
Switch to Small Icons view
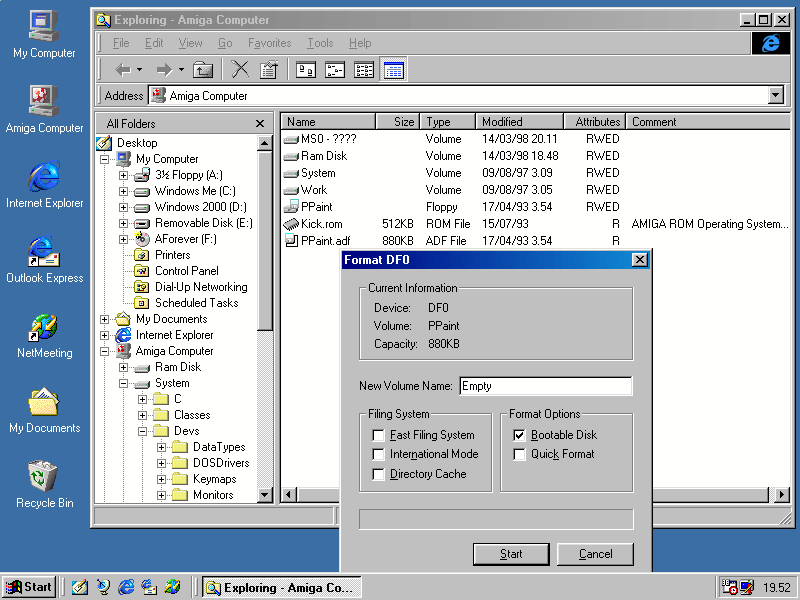(x=335, y=69)
